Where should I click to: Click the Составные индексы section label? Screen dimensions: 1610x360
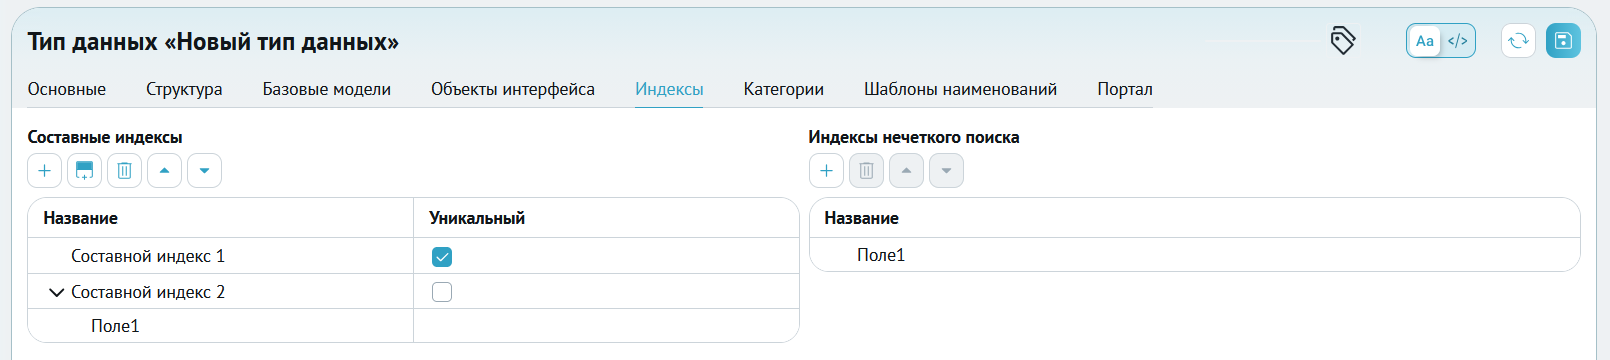105,137
